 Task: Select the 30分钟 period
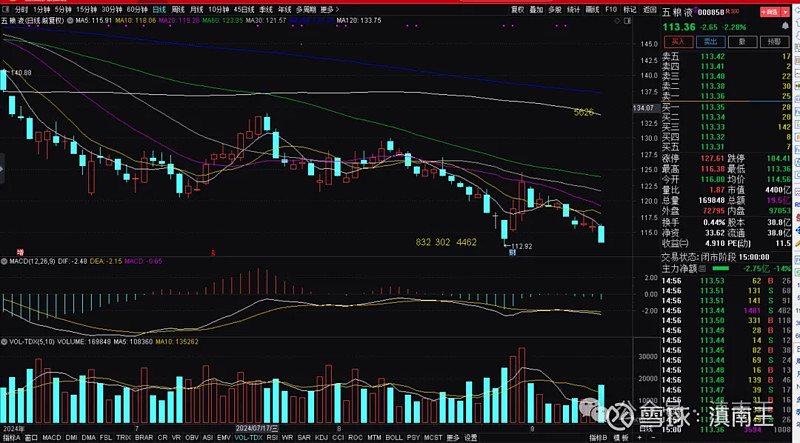tap(112, 10)
